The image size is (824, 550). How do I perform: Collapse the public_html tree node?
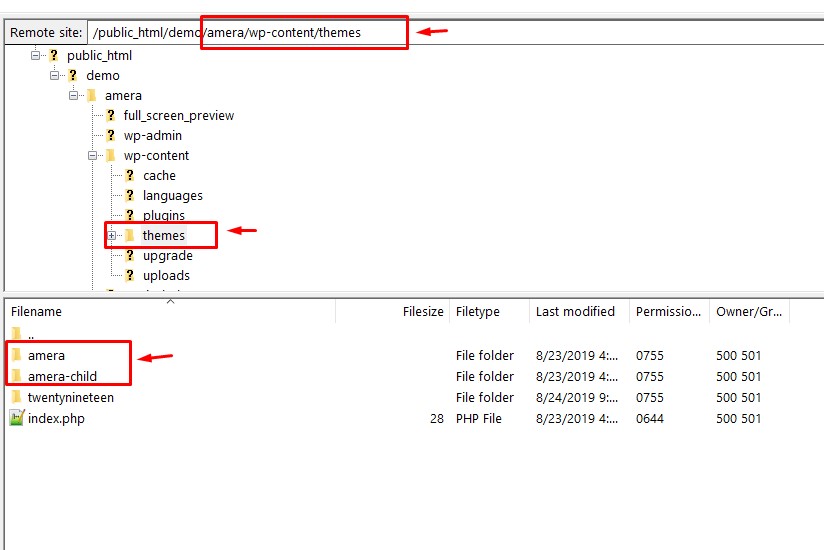pyautogui.click(x=36, y=56)
